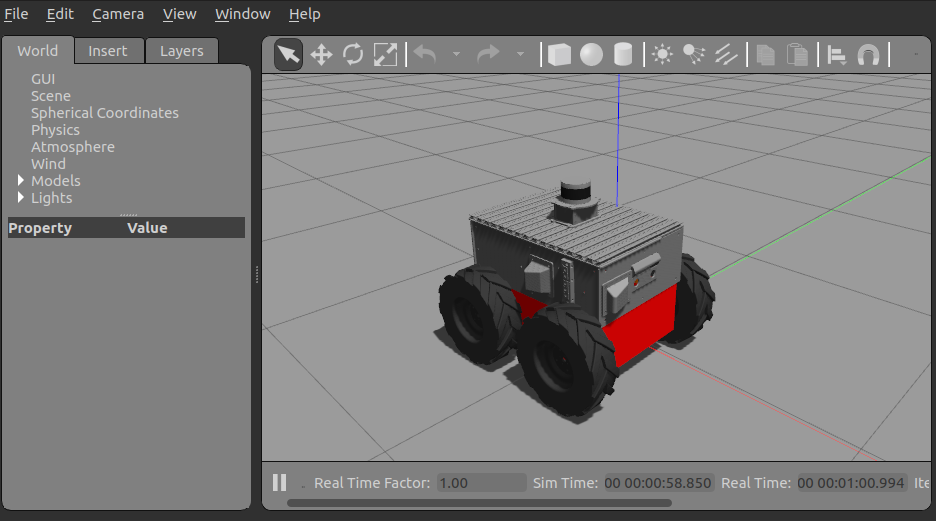Insert a box shape
This screenshot has height=521, width=936.
[x=559, y=54]
